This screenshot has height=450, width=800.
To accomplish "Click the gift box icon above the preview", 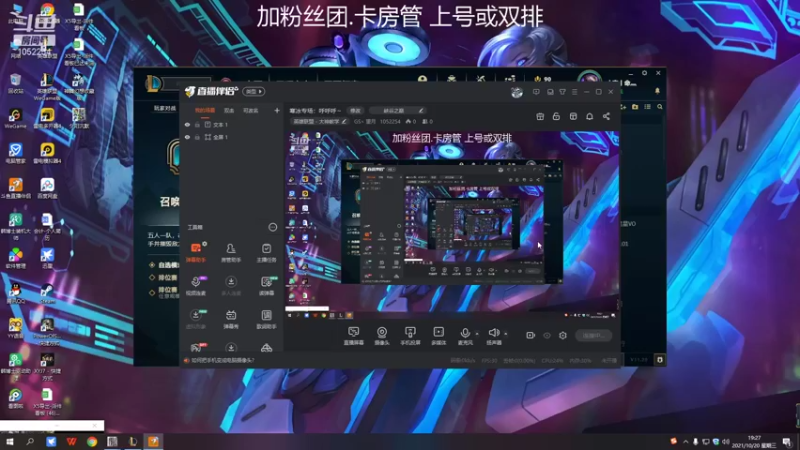I will coord(540,116).
